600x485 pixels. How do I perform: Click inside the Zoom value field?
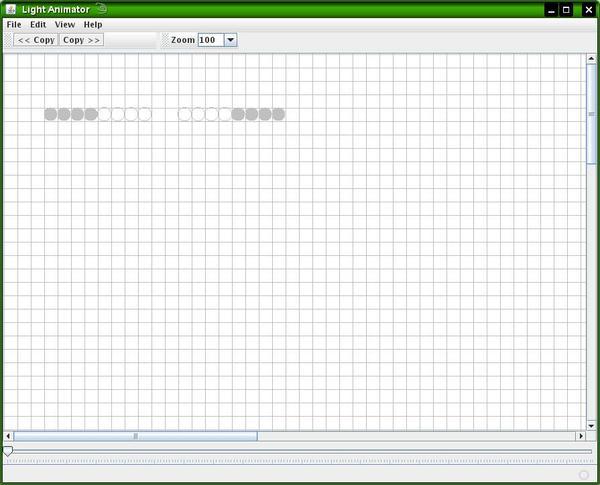click(210, 40)
